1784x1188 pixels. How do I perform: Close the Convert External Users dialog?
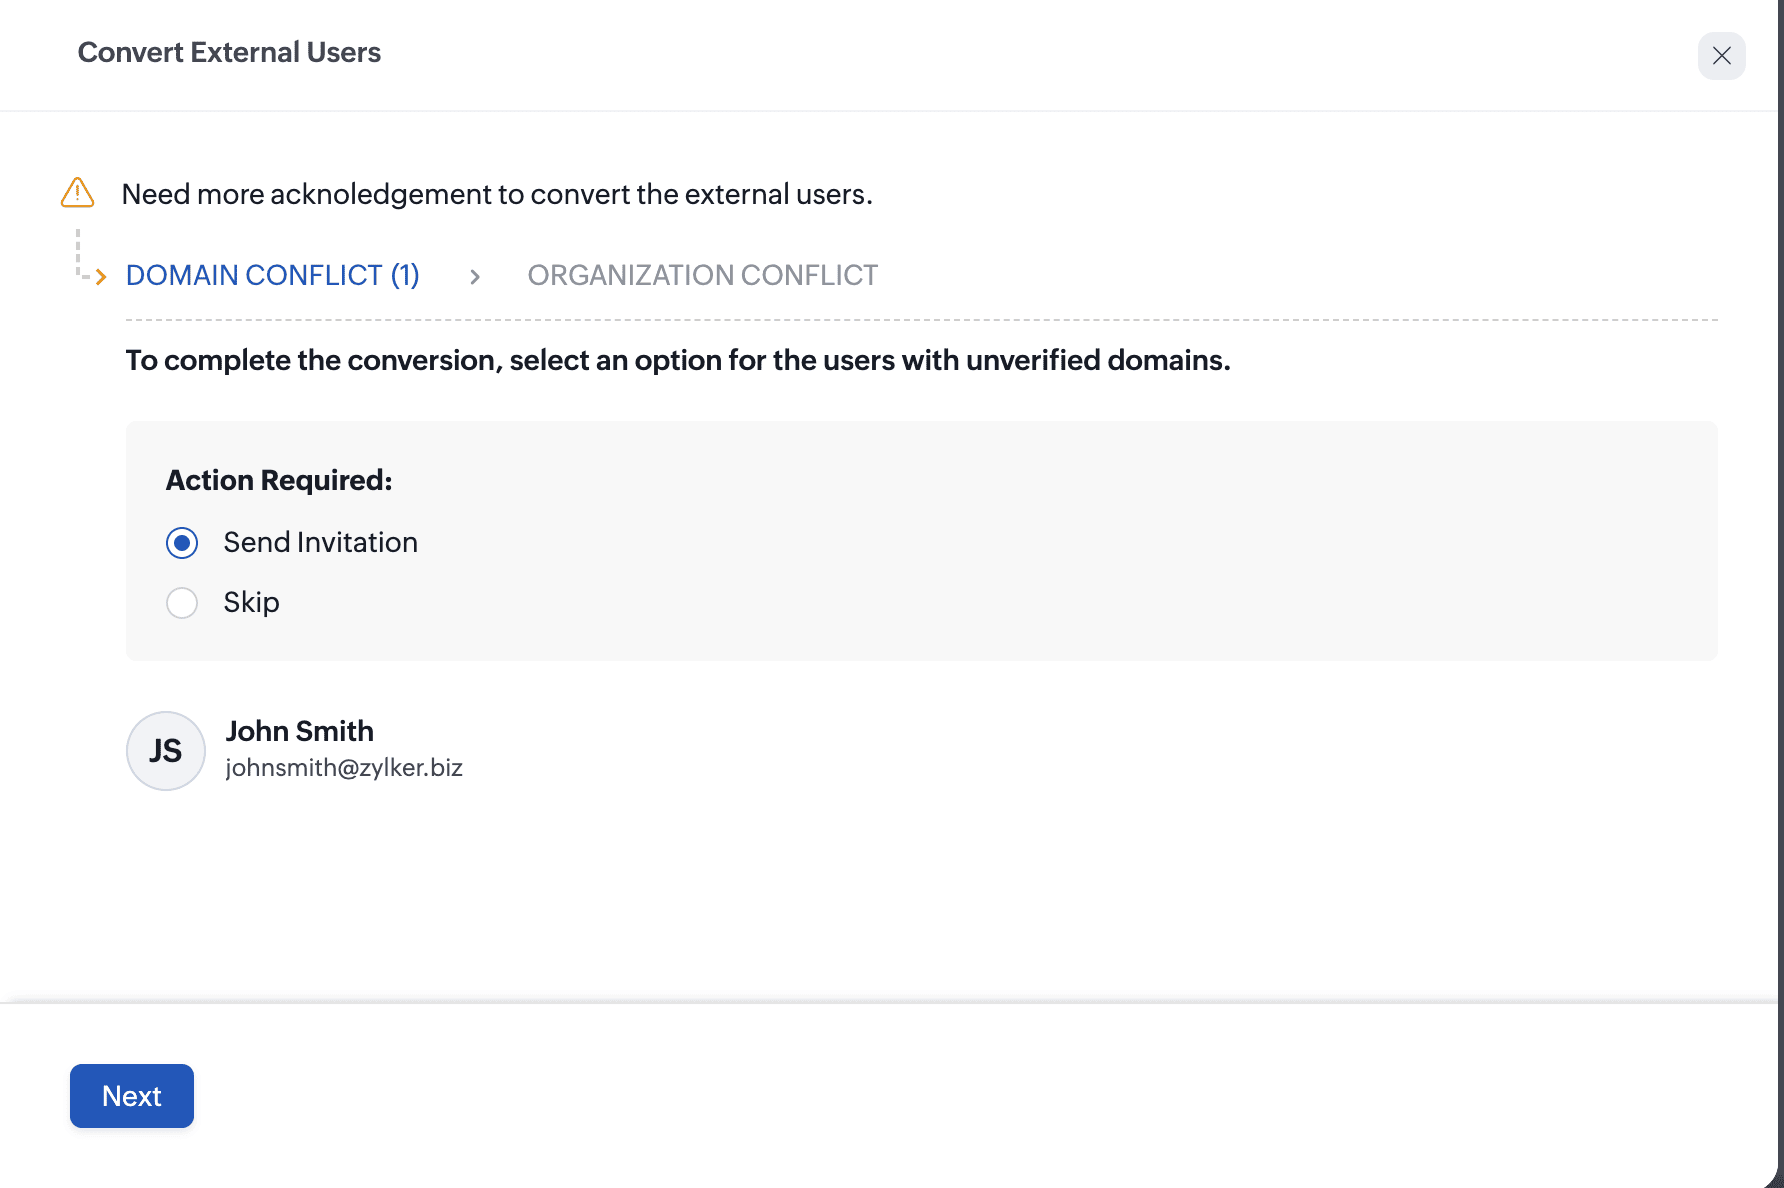tap(1721, 56)
